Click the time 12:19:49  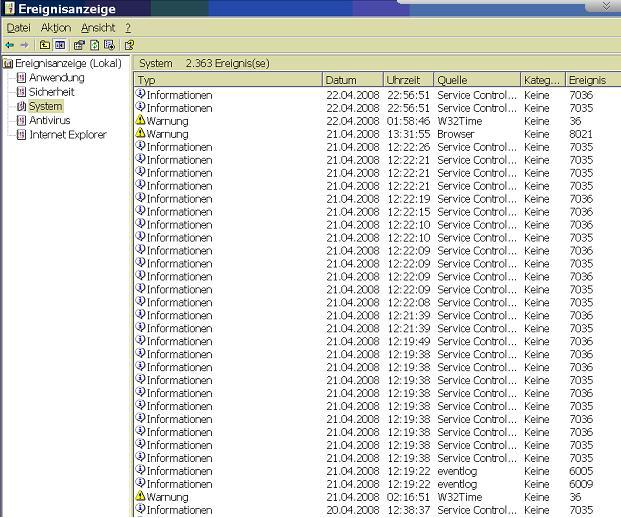click(x=409, y=342)
